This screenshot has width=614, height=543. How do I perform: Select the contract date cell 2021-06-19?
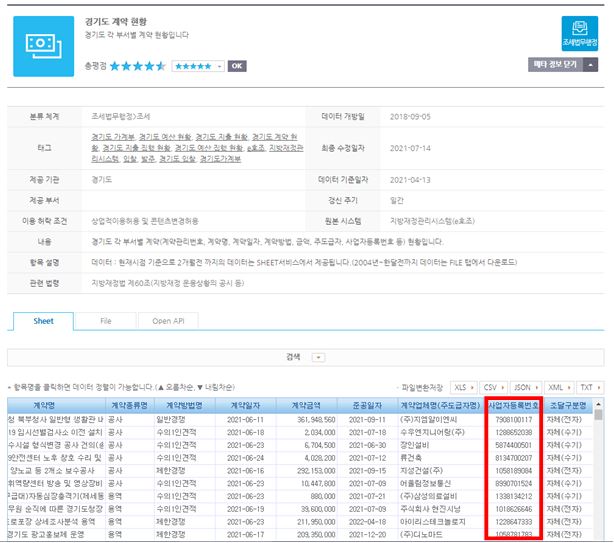tap(246, 509)
